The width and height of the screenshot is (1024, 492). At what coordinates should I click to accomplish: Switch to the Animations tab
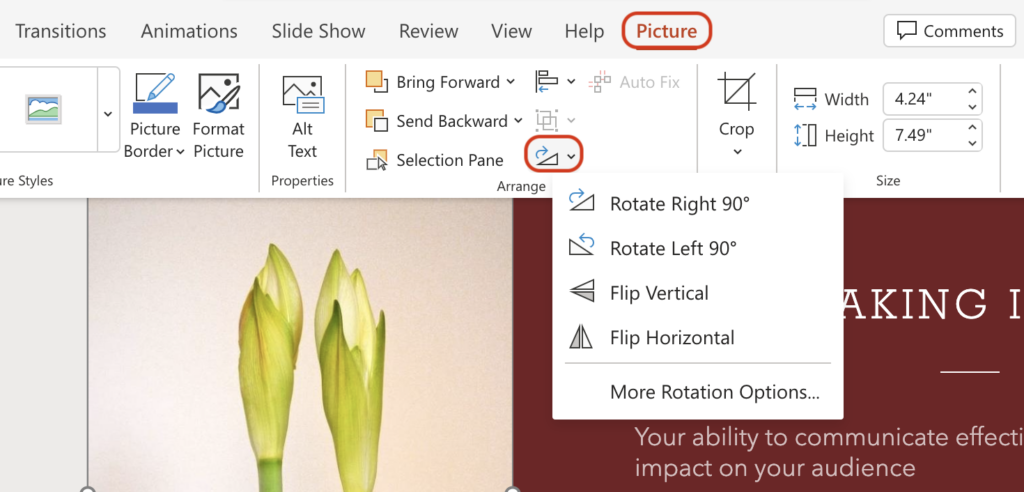point(189,31)
